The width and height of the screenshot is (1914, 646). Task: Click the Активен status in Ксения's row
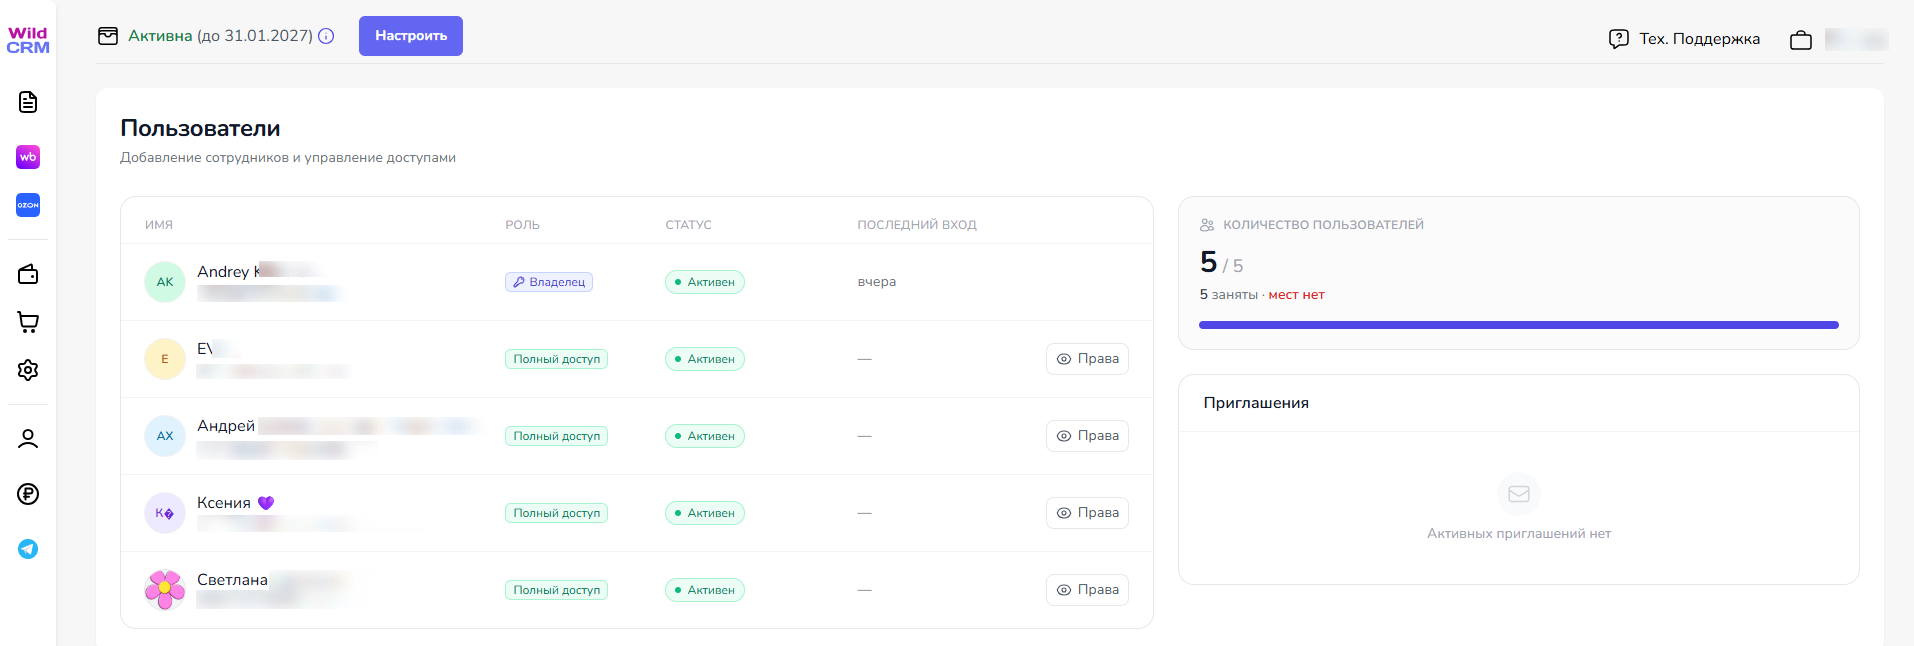pyautogui.click(x=705, y=513)
